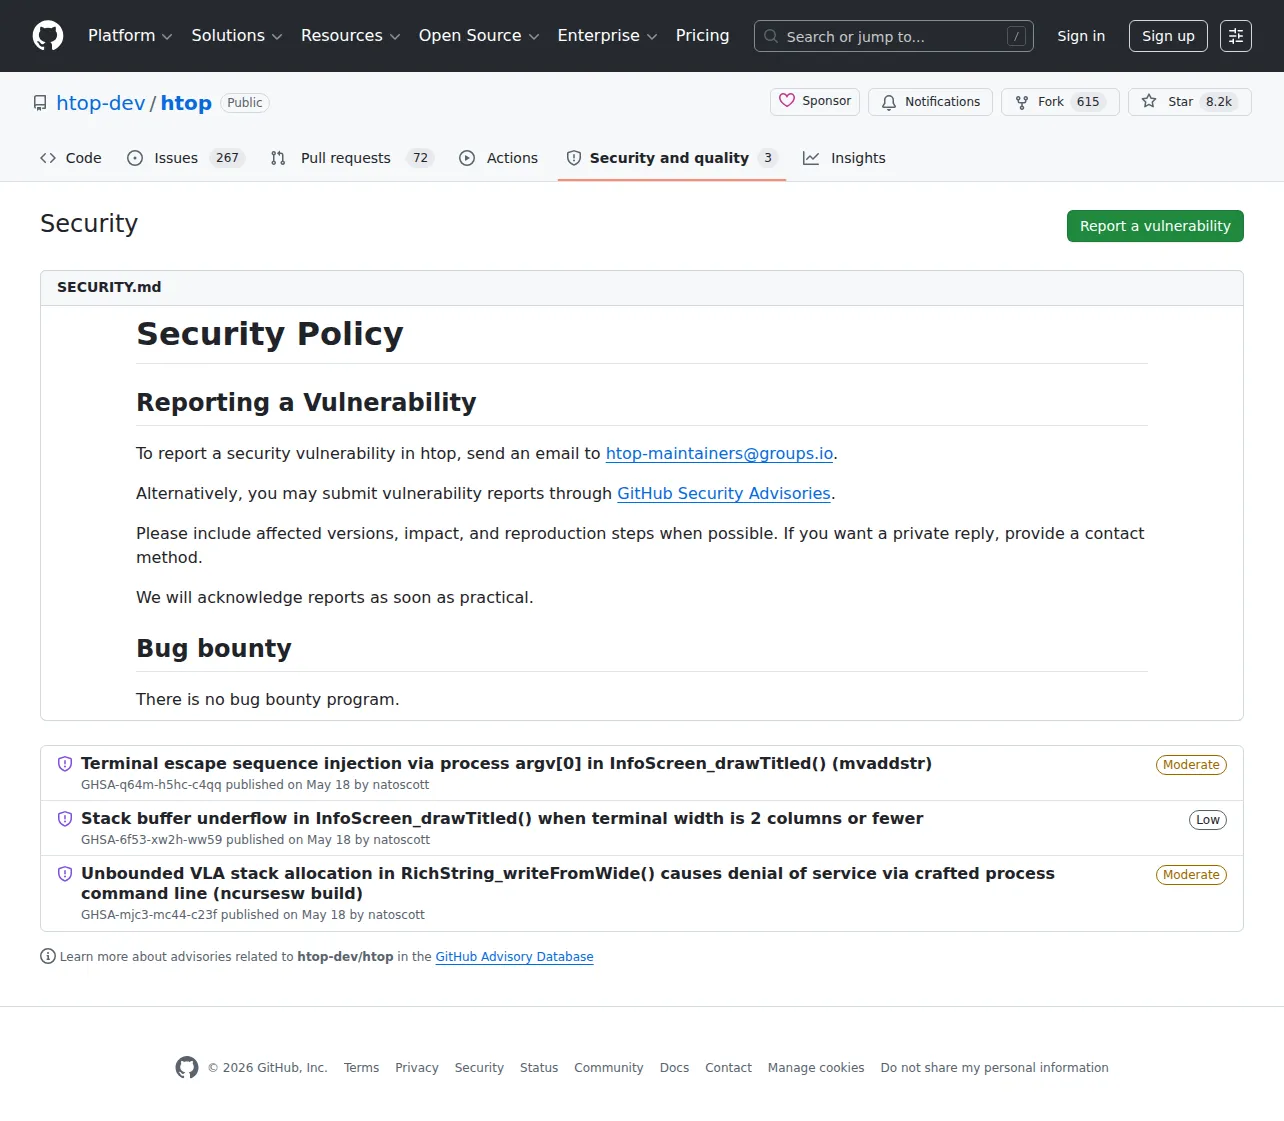Click the Insights graph icon

pos(811,158)
